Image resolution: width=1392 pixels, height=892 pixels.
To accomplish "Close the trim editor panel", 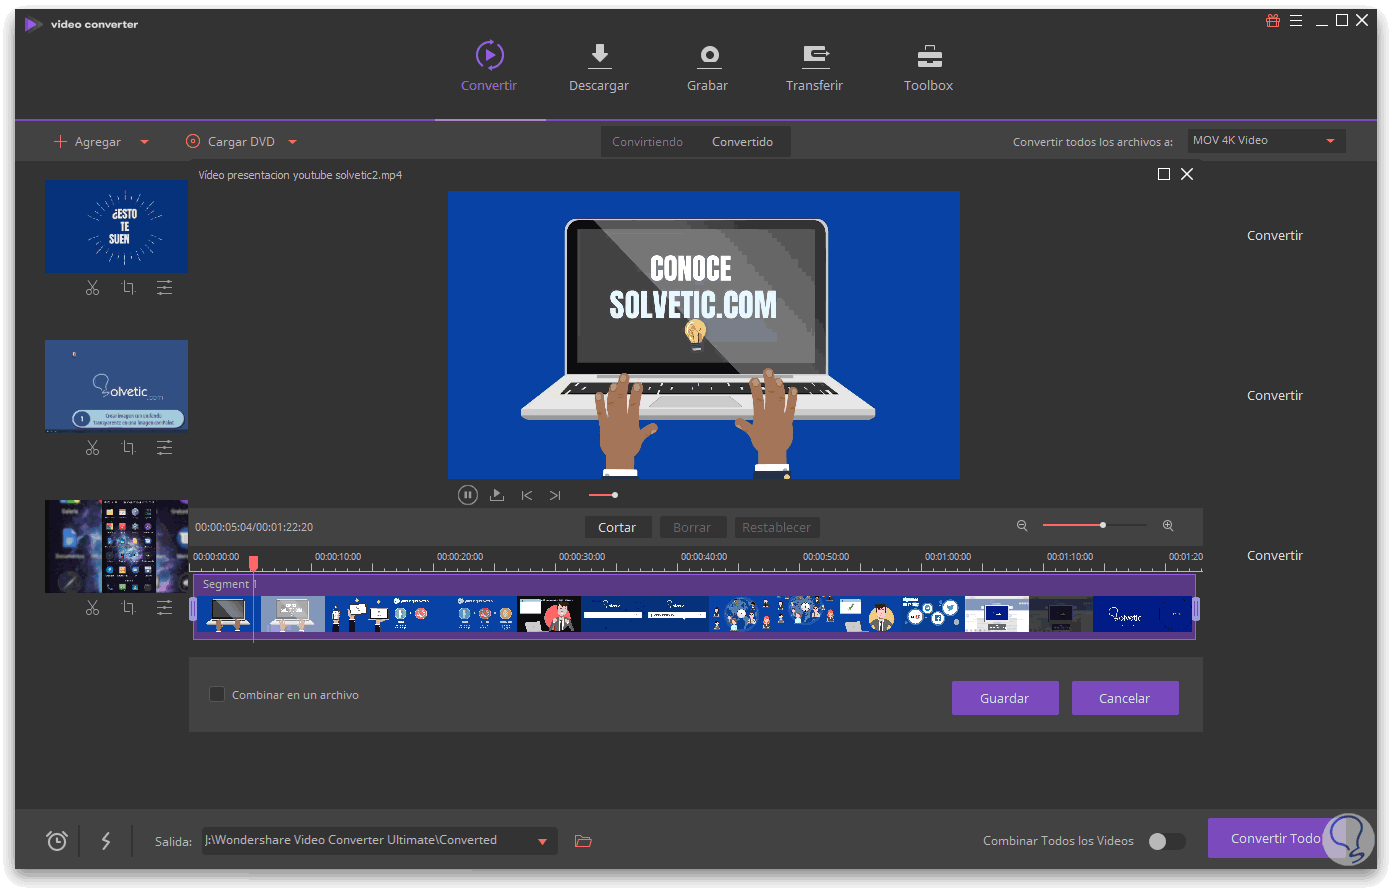I will [1187, 174].
